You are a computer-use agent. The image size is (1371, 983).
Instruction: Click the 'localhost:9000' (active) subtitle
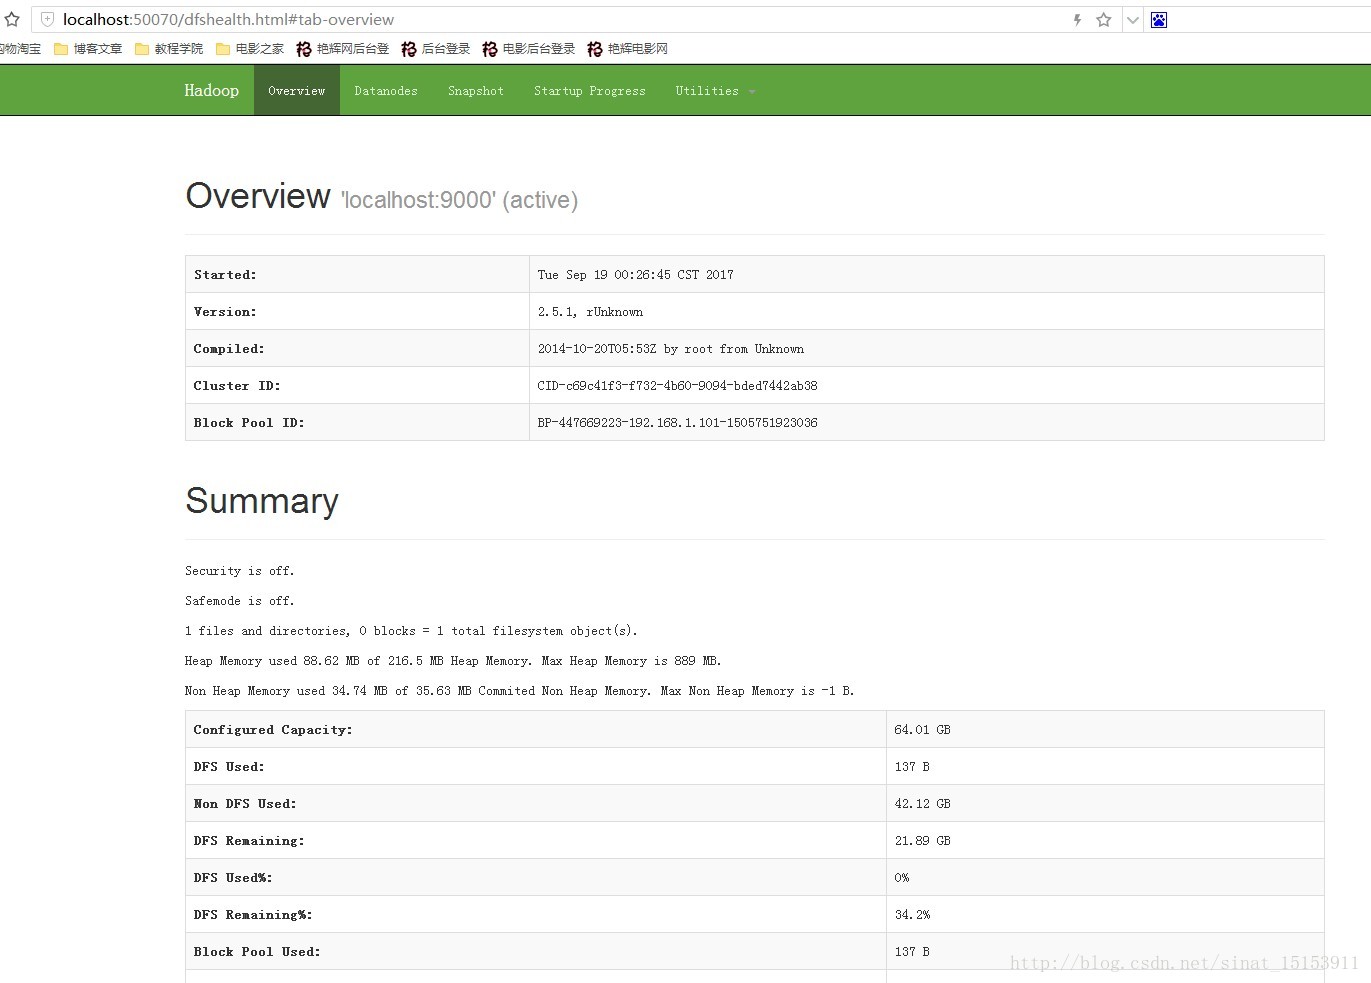pos(460,200)
